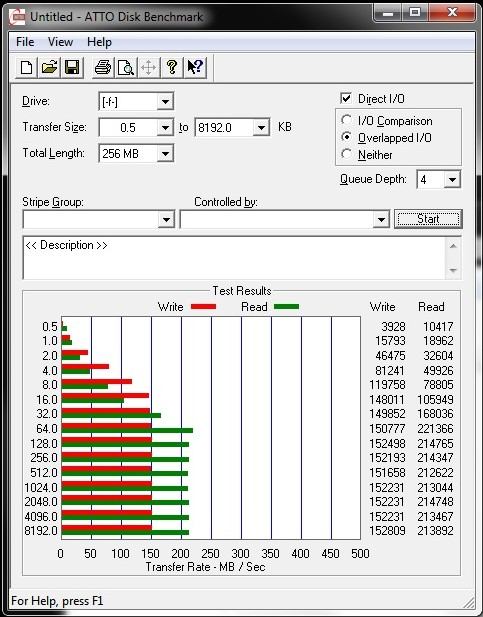Click the Print toolbar icon
483x617 pixels.
(x=103, y=67)
